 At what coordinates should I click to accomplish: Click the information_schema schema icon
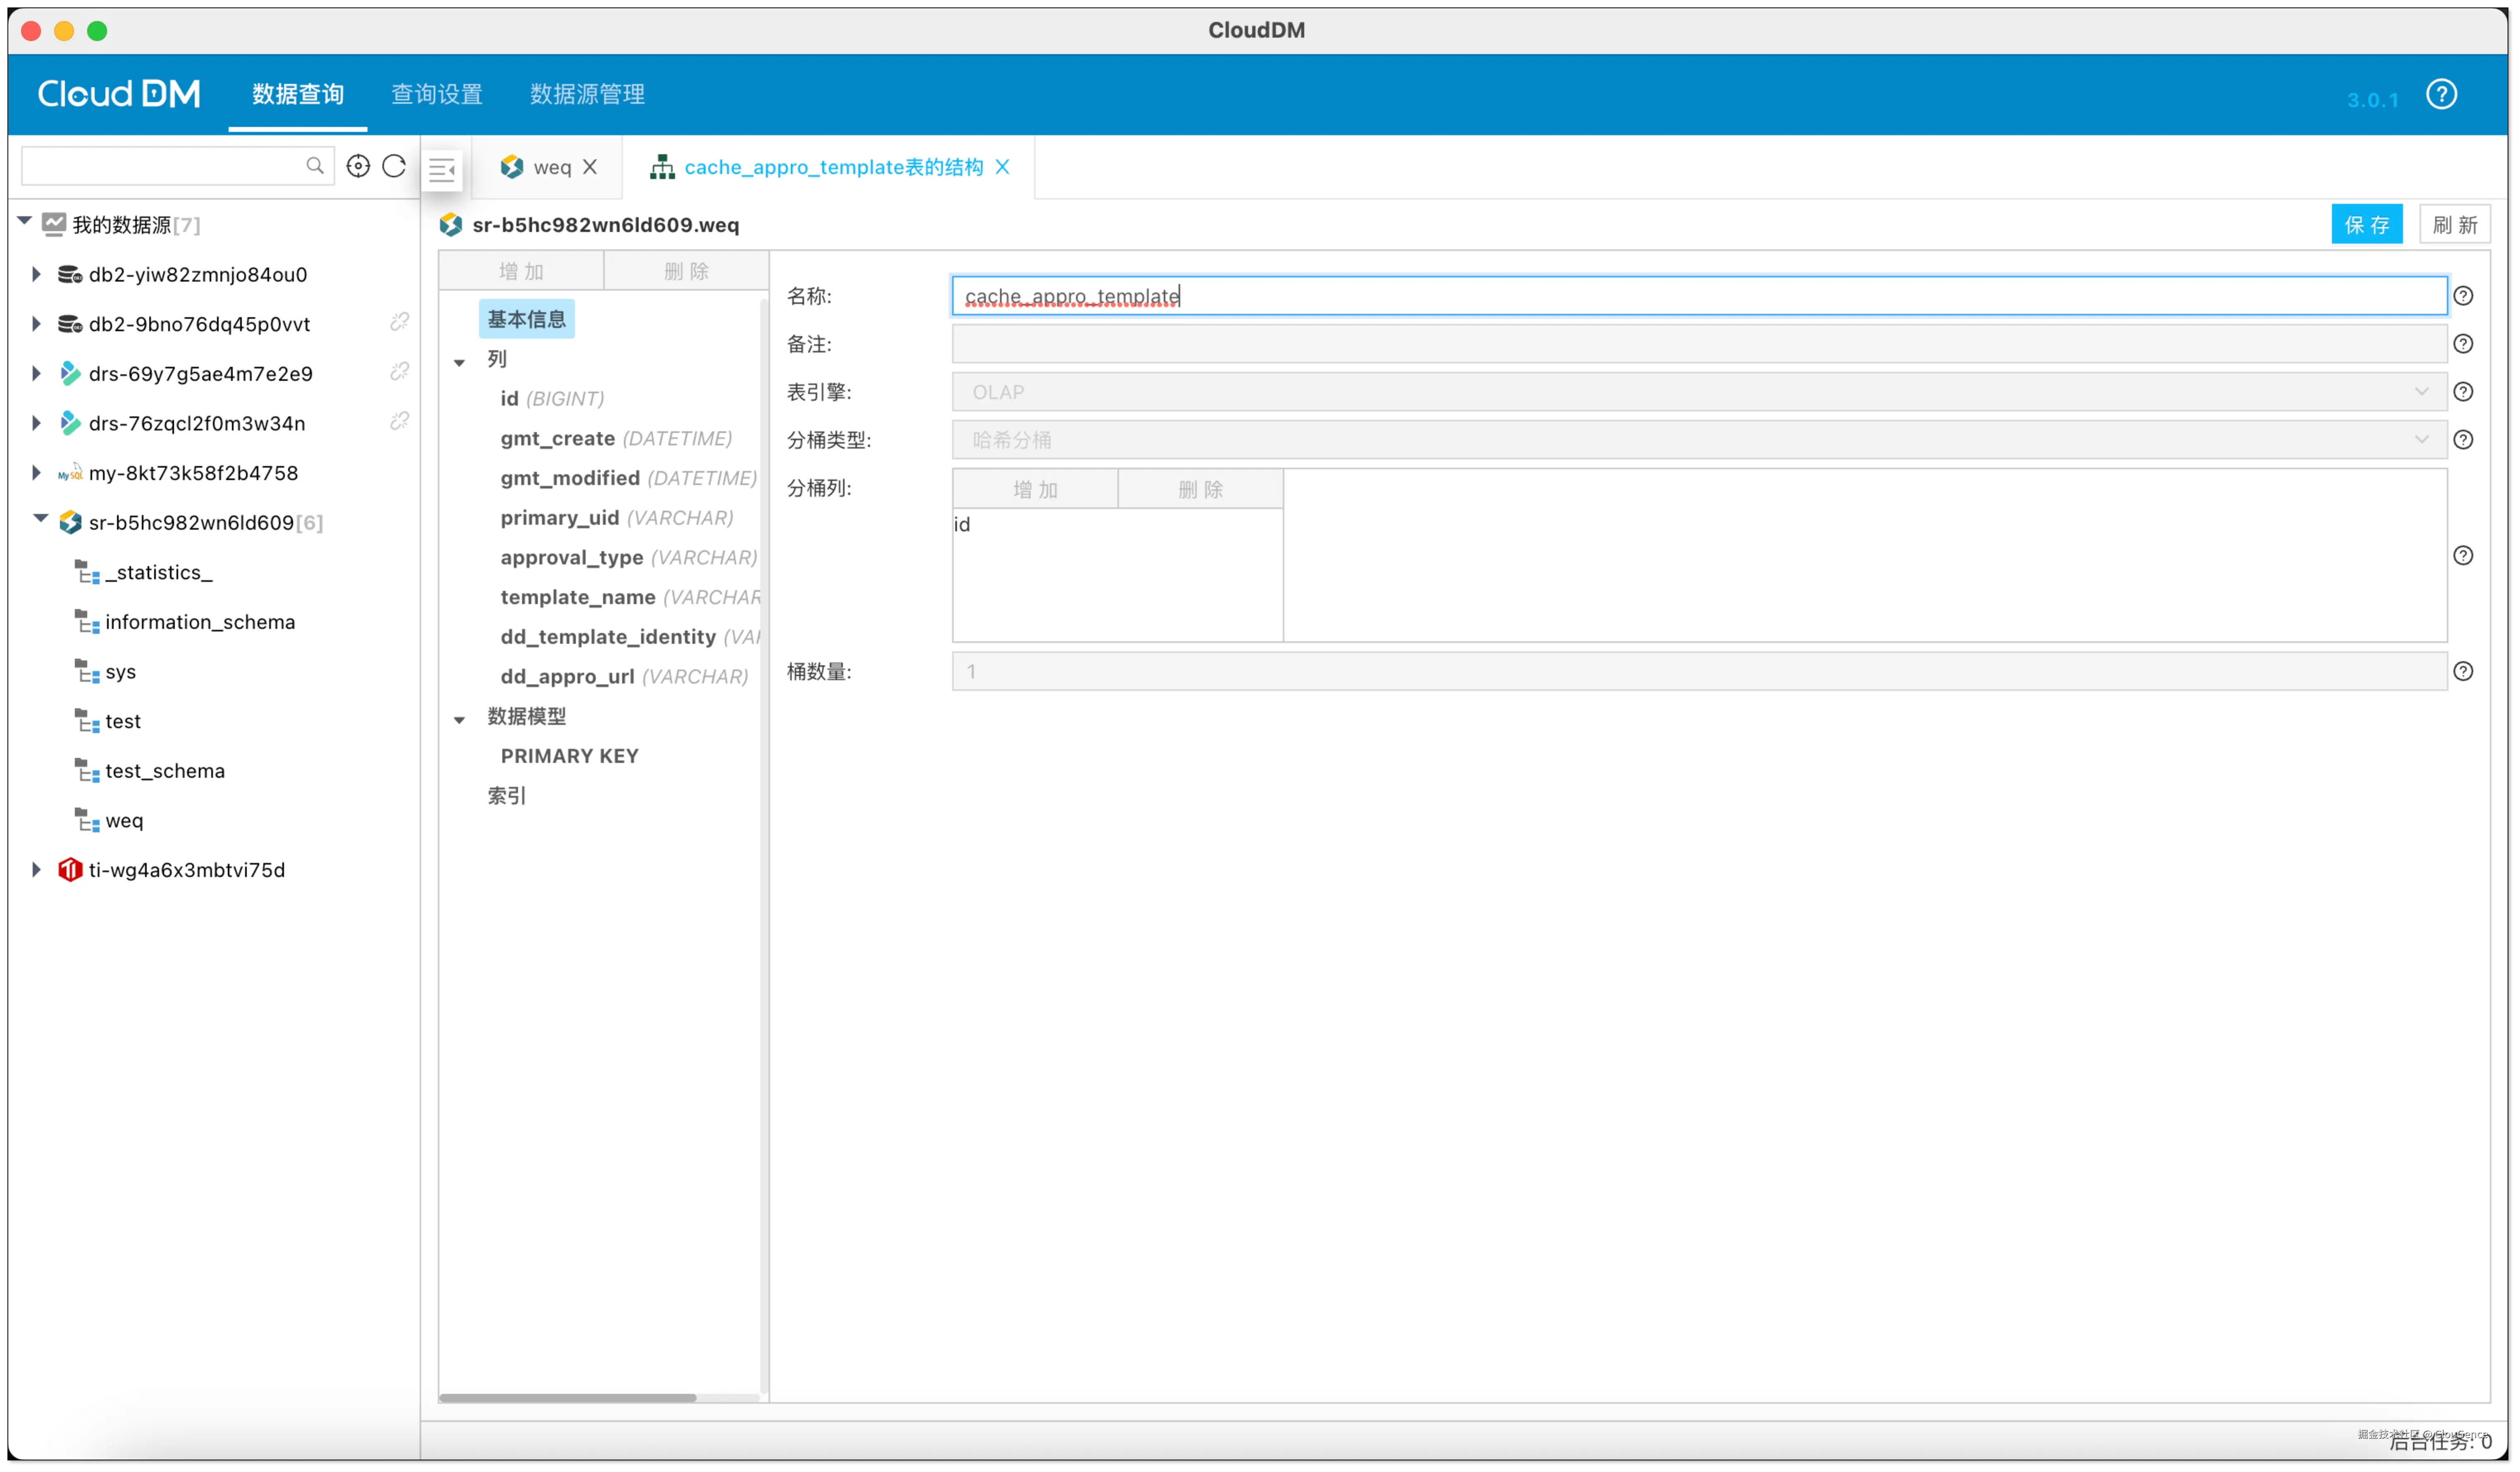pyautogui.click(x=87, y=622)
